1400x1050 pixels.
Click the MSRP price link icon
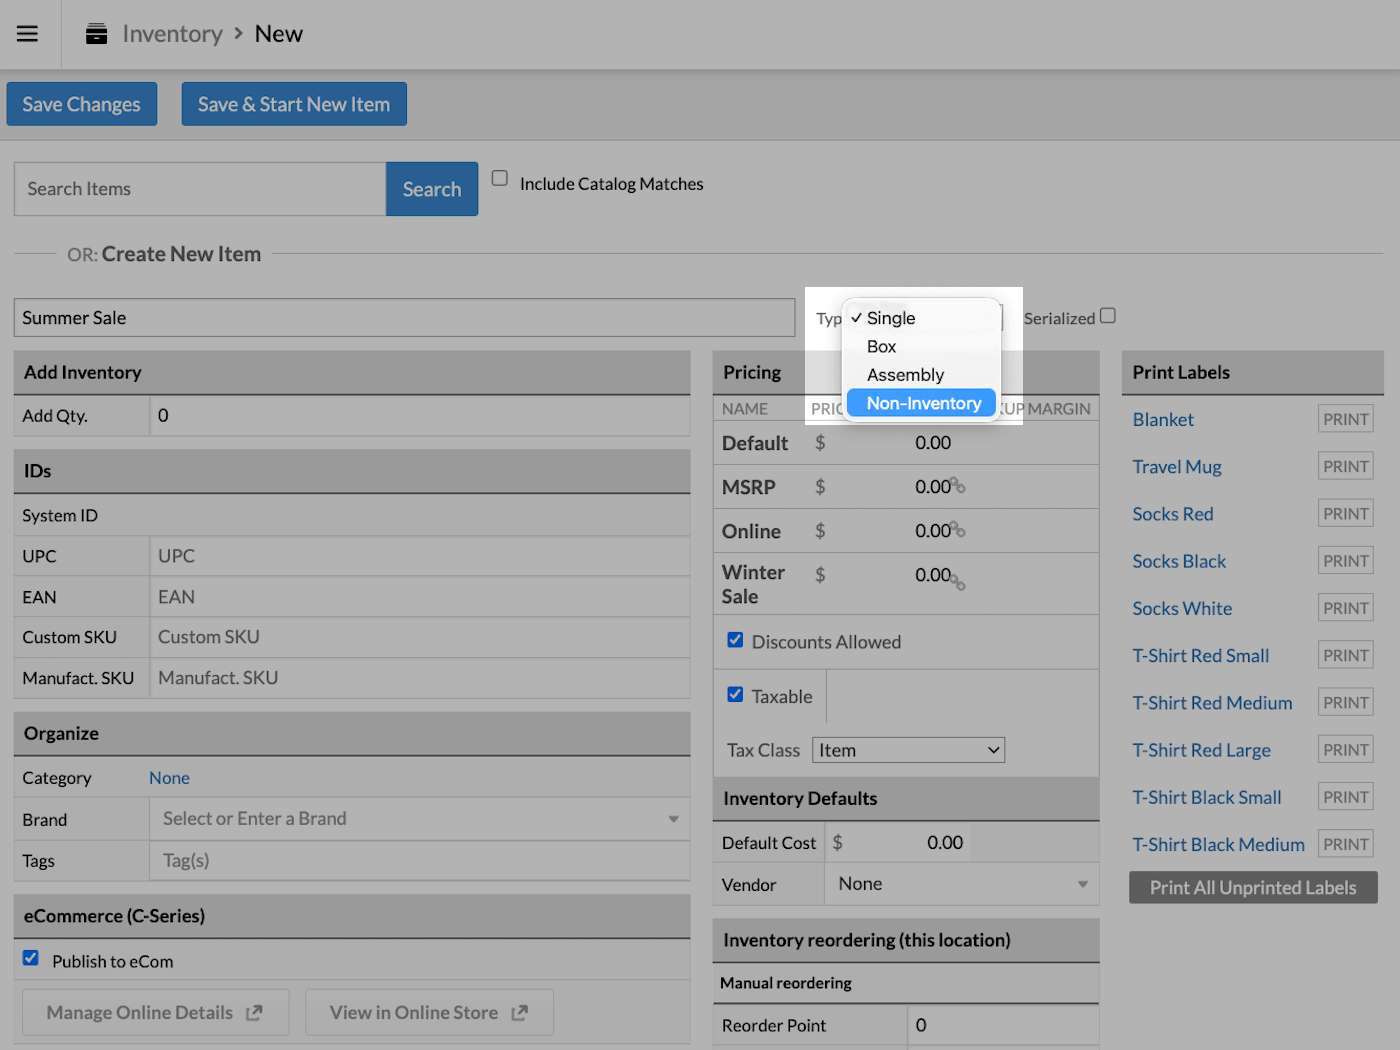pyautogui.click(x=958, y=486)
